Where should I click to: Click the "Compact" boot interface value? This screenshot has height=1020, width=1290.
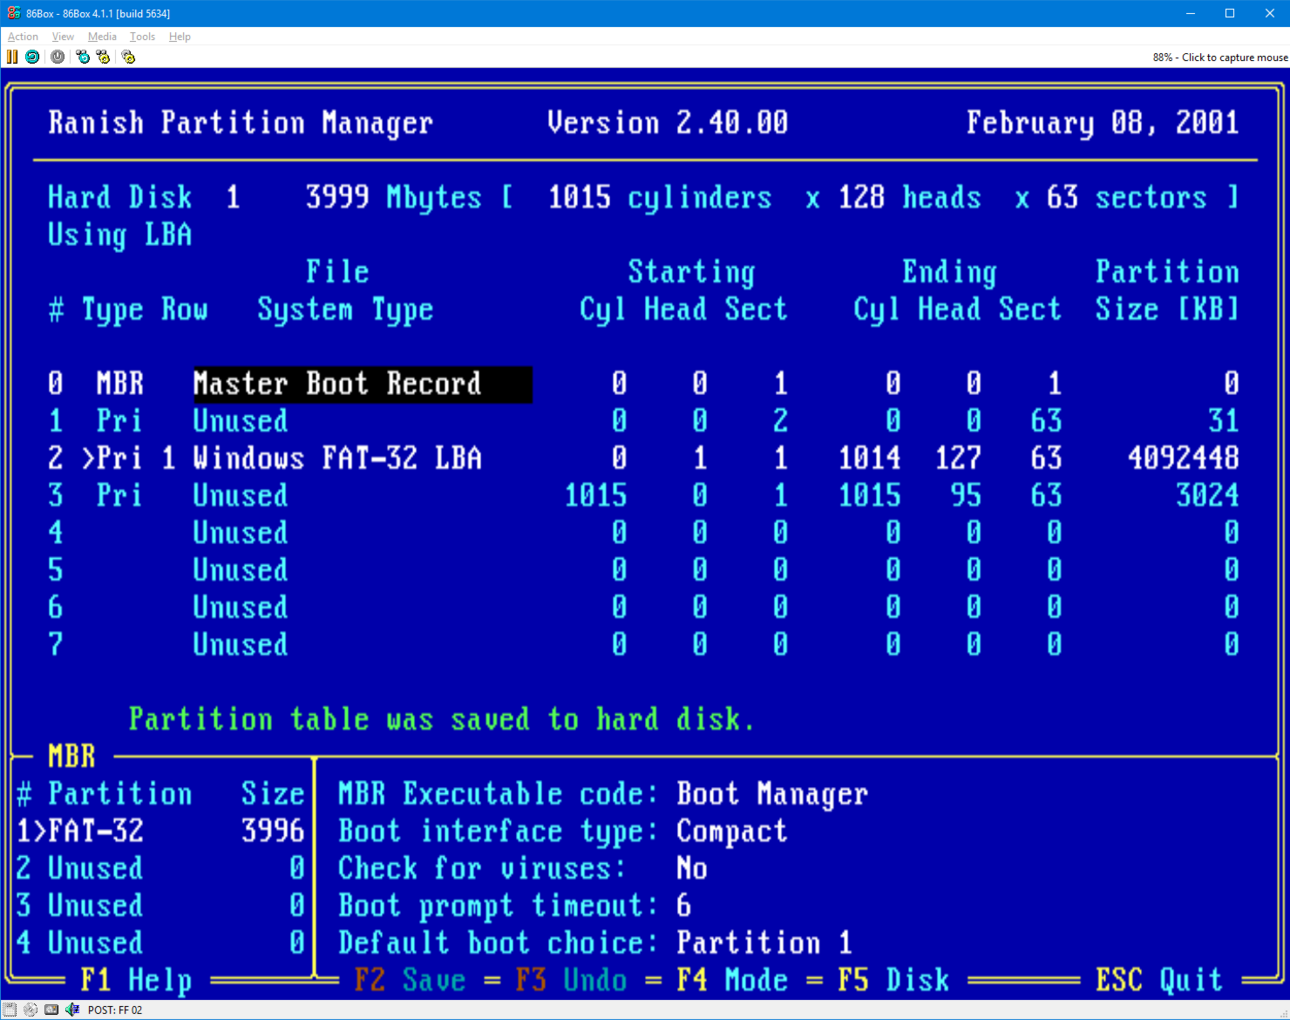point(732,831)
